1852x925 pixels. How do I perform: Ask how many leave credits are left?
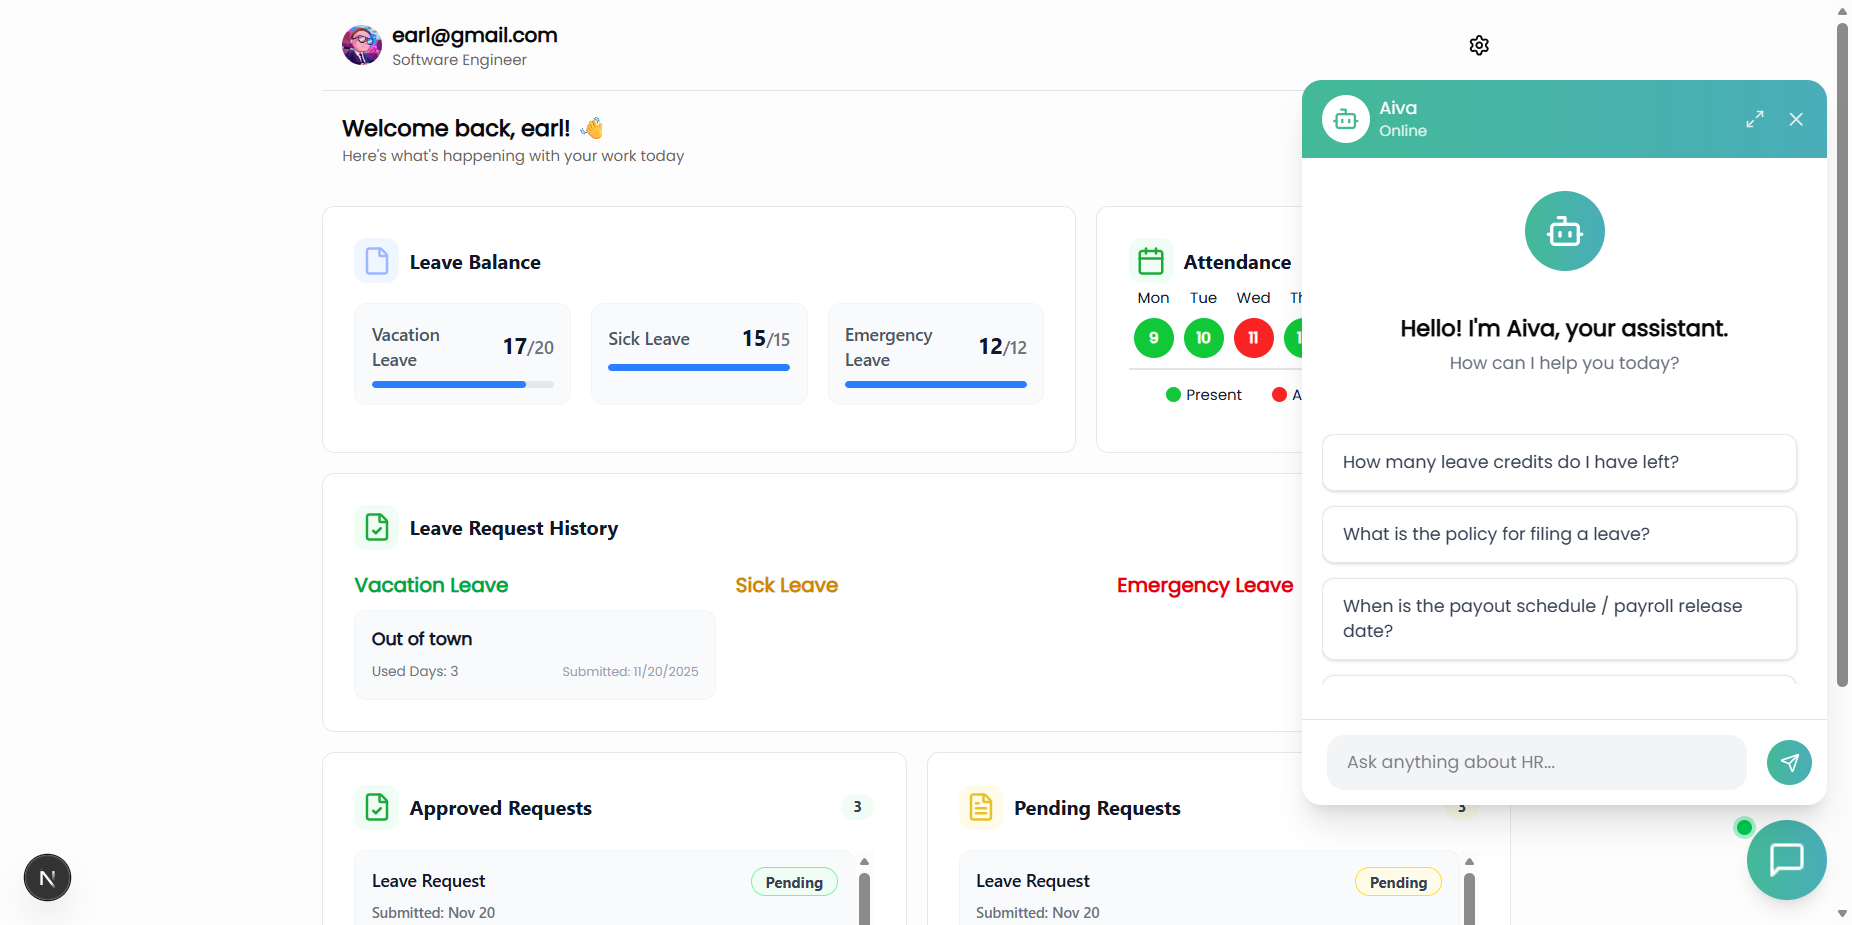[1558, 462]
